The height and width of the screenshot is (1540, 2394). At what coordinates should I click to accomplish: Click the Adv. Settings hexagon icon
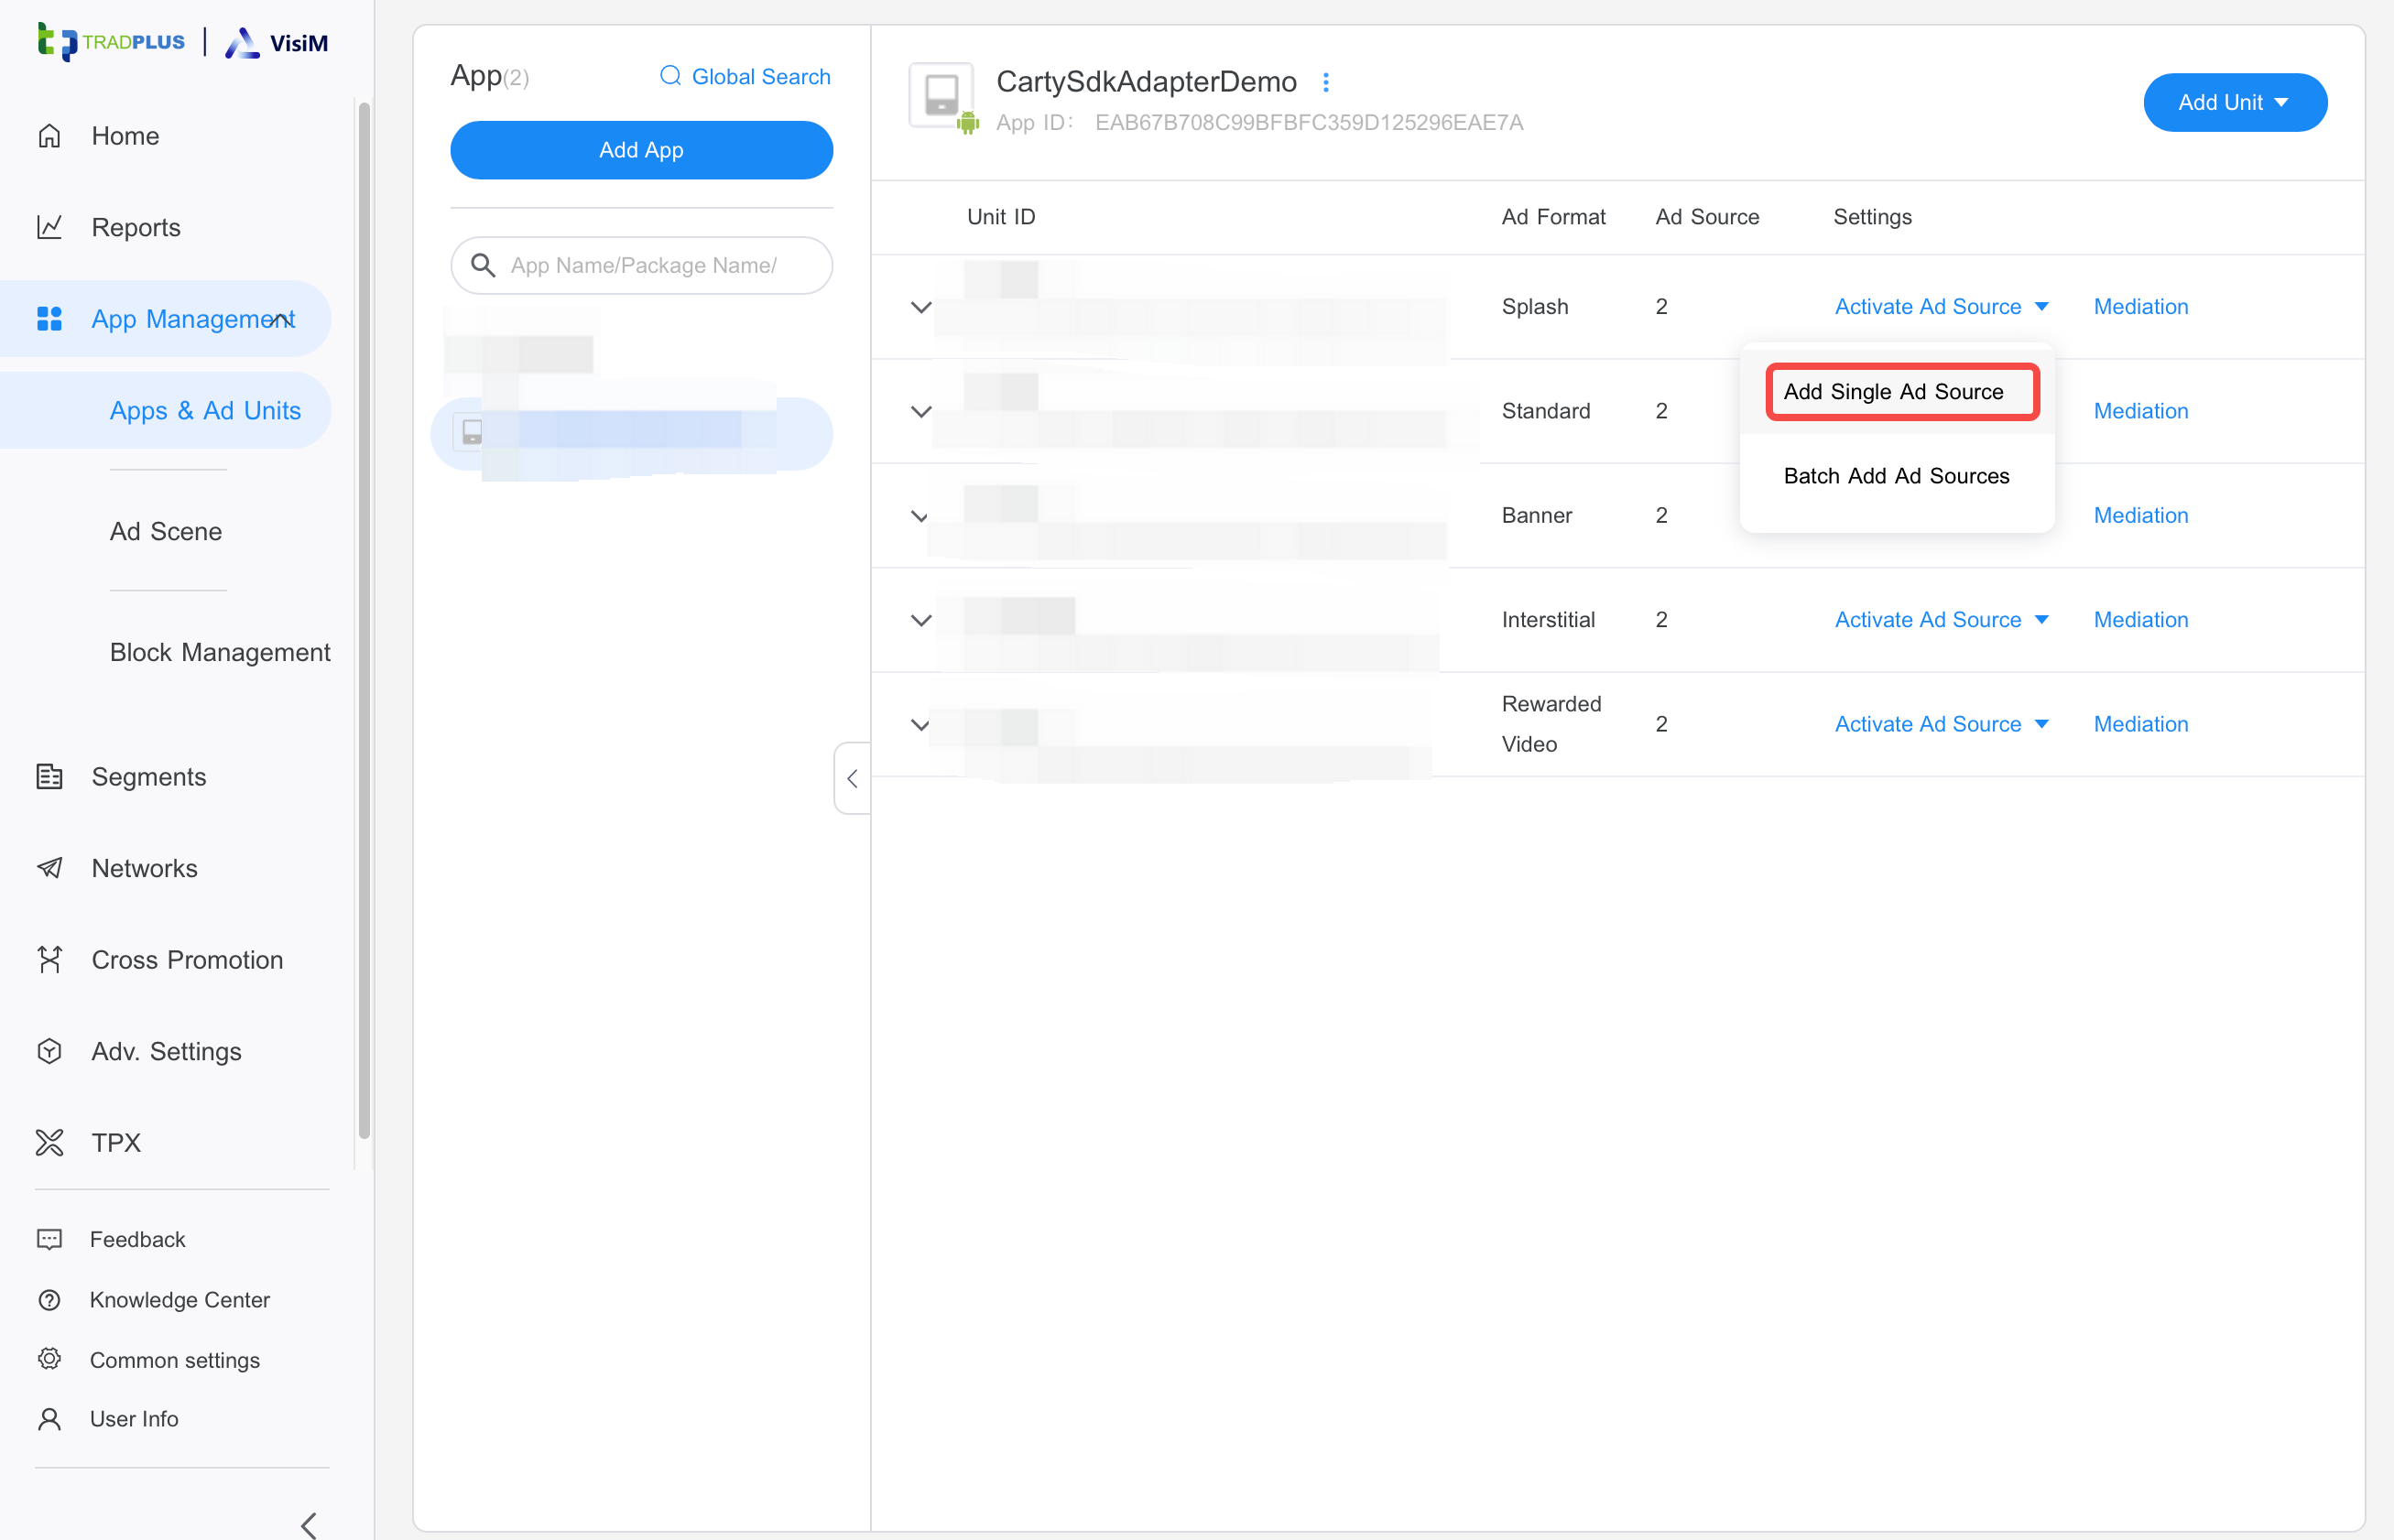pyautogui.click(x=49, y=1051)
